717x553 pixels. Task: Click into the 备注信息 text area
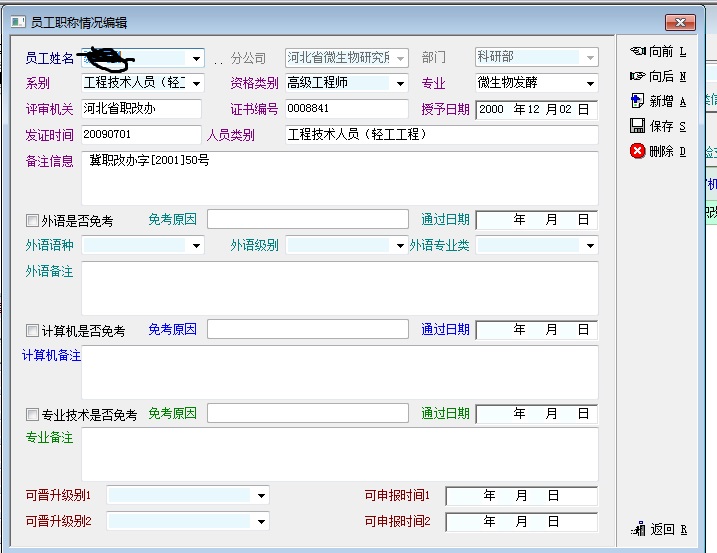click(x=338, y=178)
